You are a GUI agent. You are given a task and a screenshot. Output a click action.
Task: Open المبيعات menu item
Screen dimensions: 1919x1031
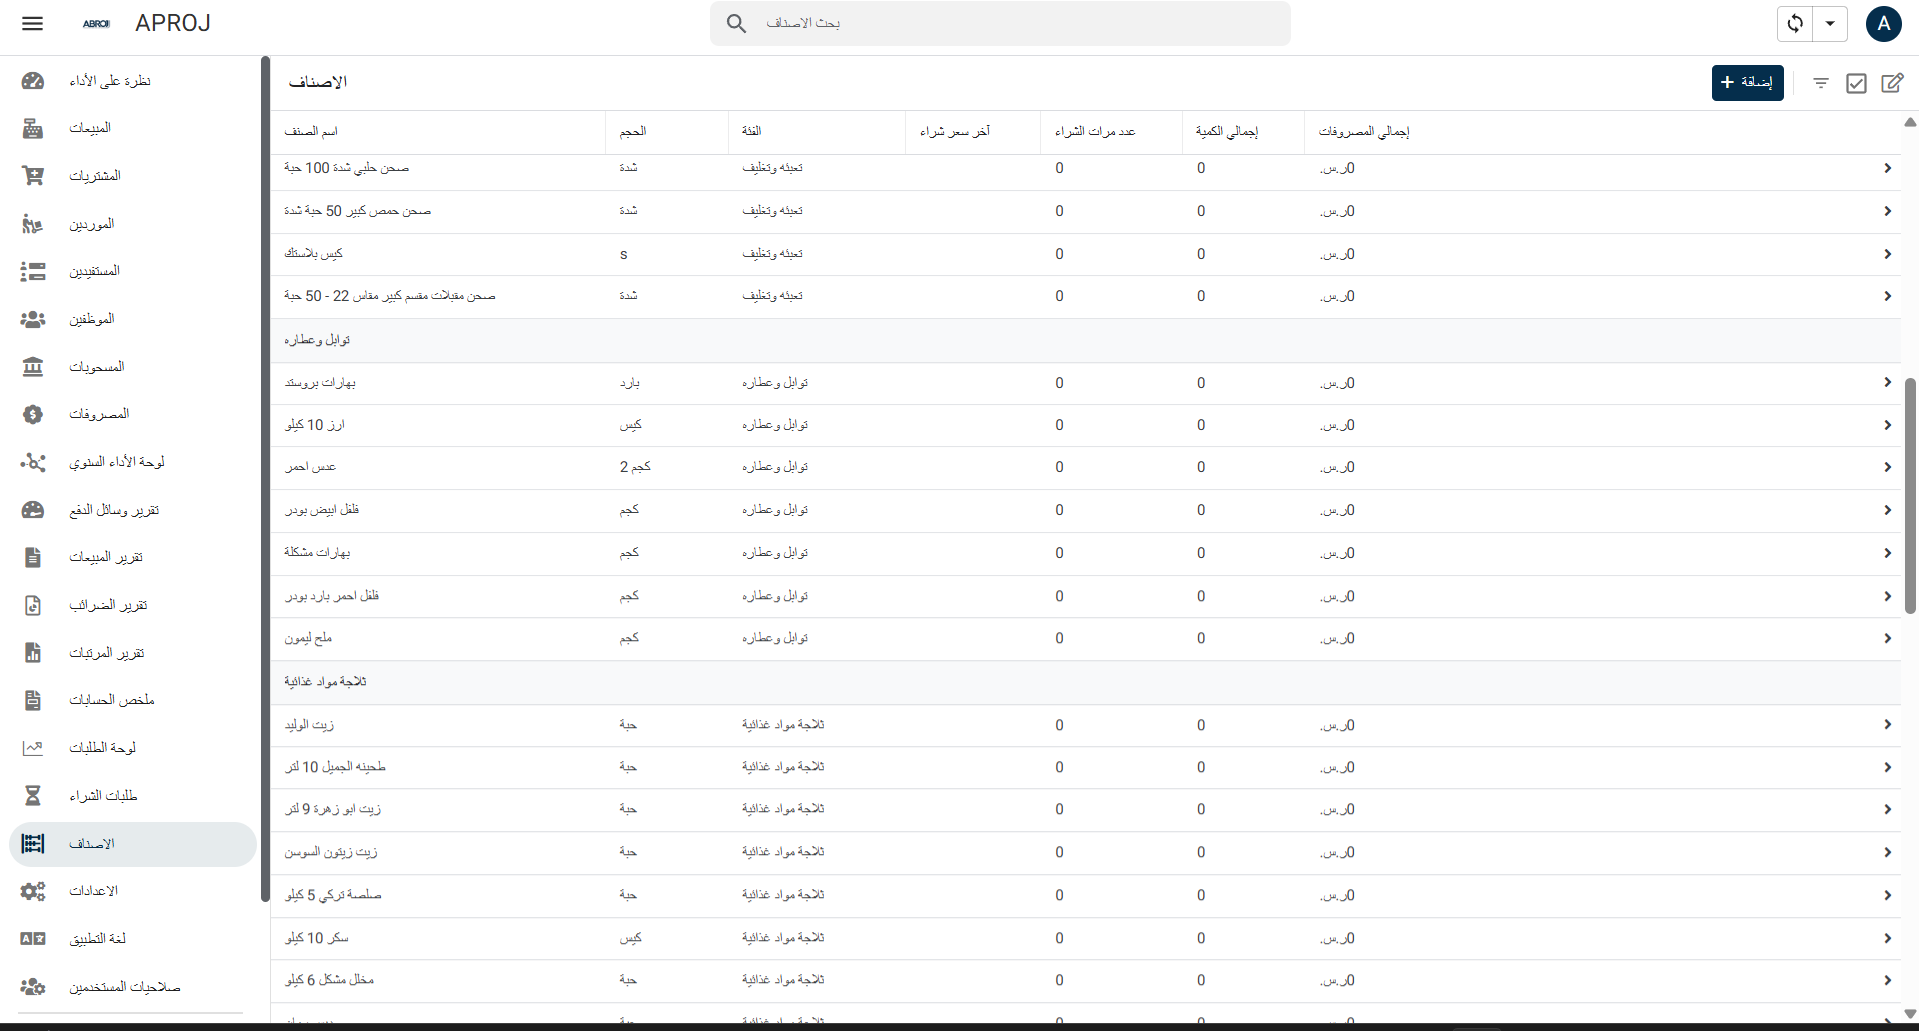(90, 128)
